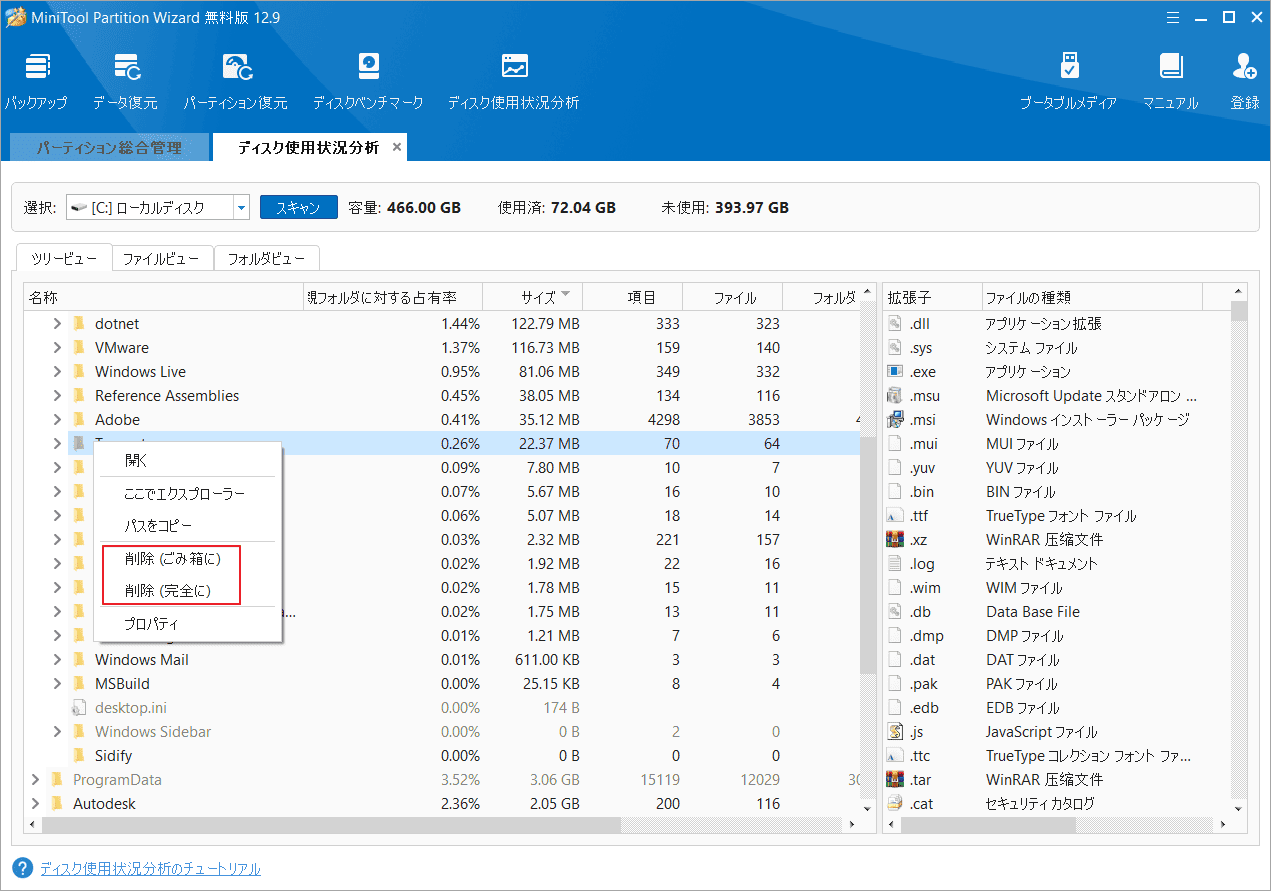
Task: Switch to ファイルビュー tab
Action: pyautogui.click(x=163, y=258)
